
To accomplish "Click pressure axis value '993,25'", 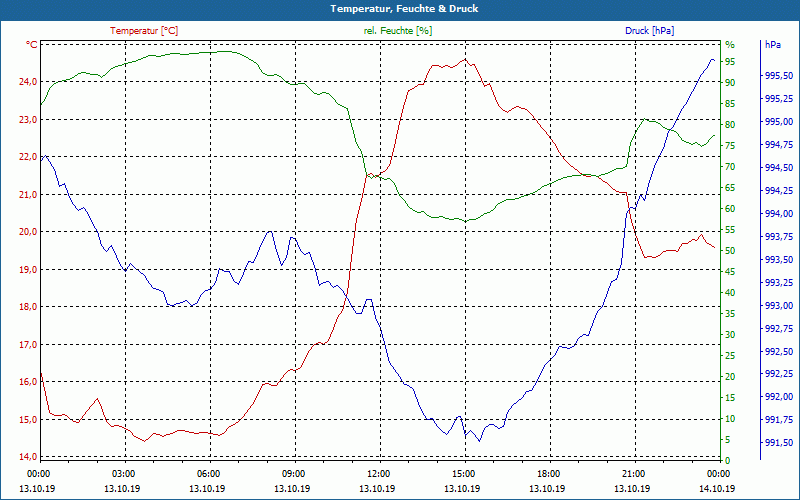I will pyautogui.click(x=779, y=283).
